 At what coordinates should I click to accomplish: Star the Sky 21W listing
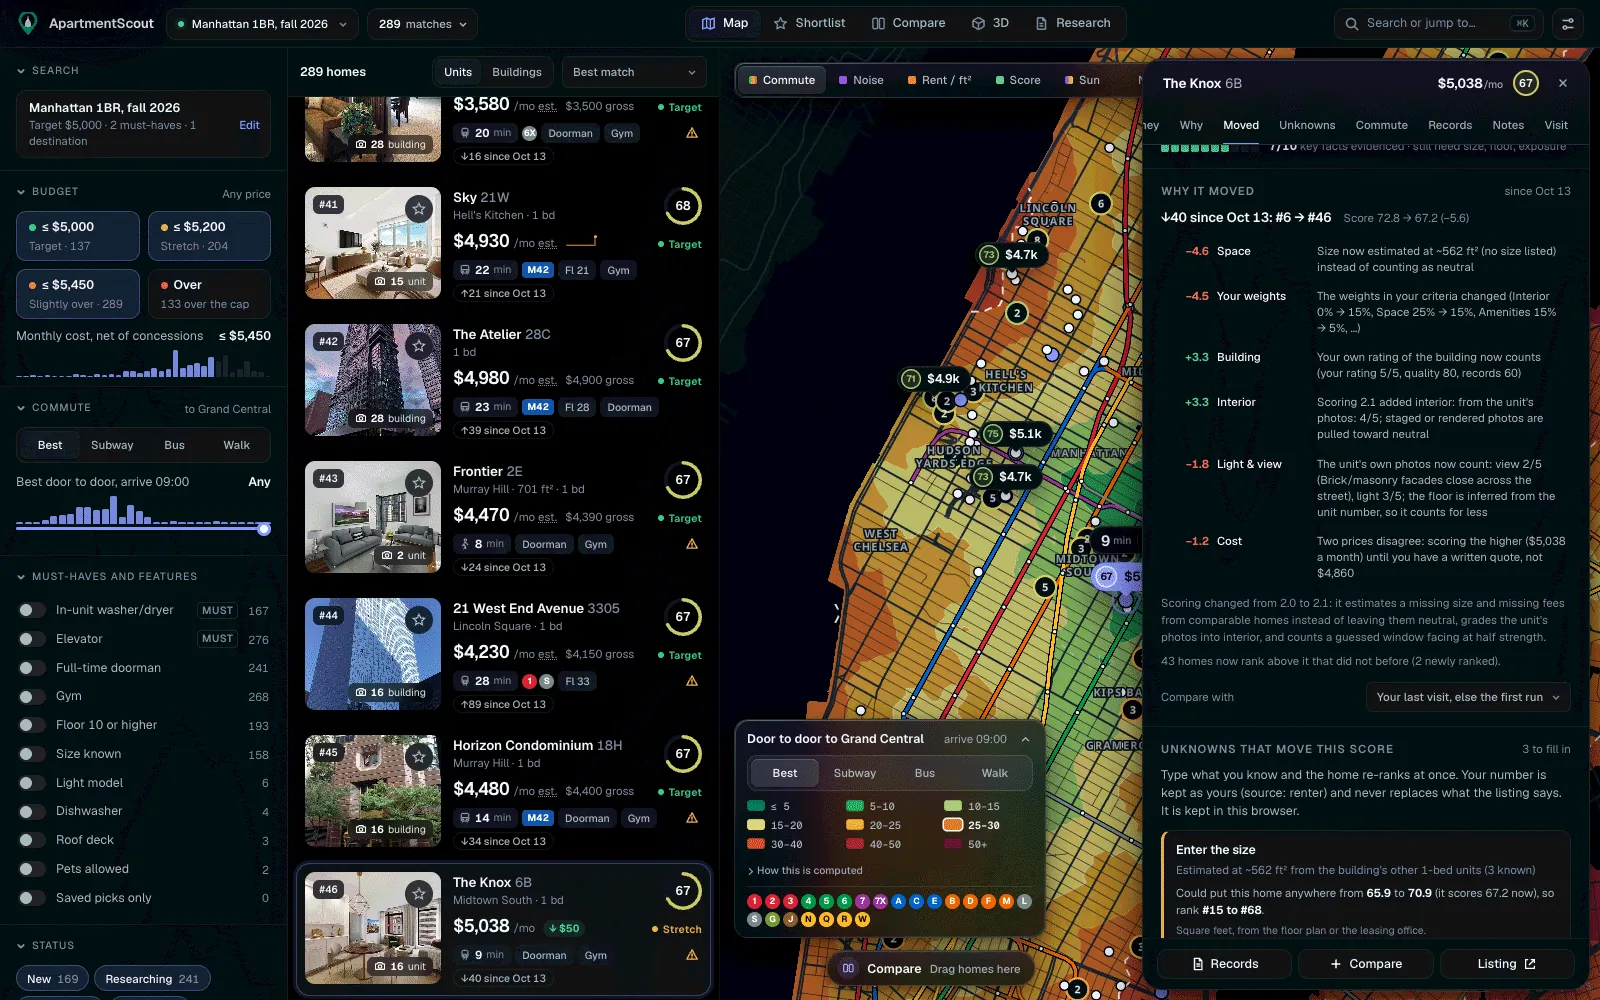click(x=419, y=208)
